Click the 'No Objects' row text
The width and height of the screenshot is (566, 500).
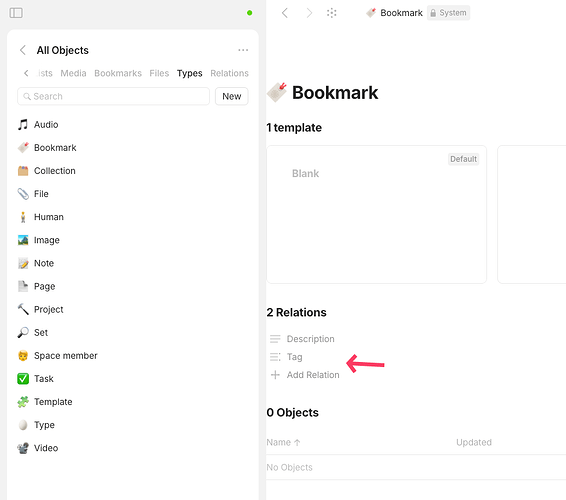[289, 468]
